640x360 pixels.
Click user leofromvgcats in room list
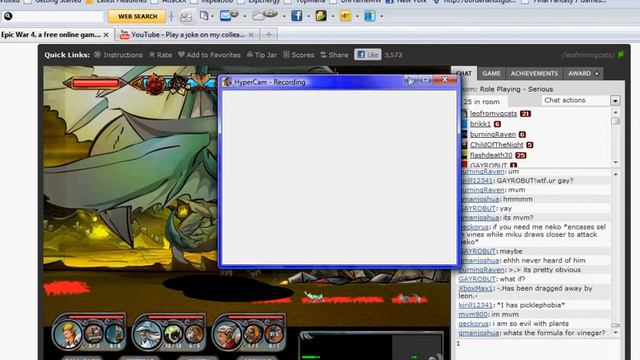pos(493,113)
